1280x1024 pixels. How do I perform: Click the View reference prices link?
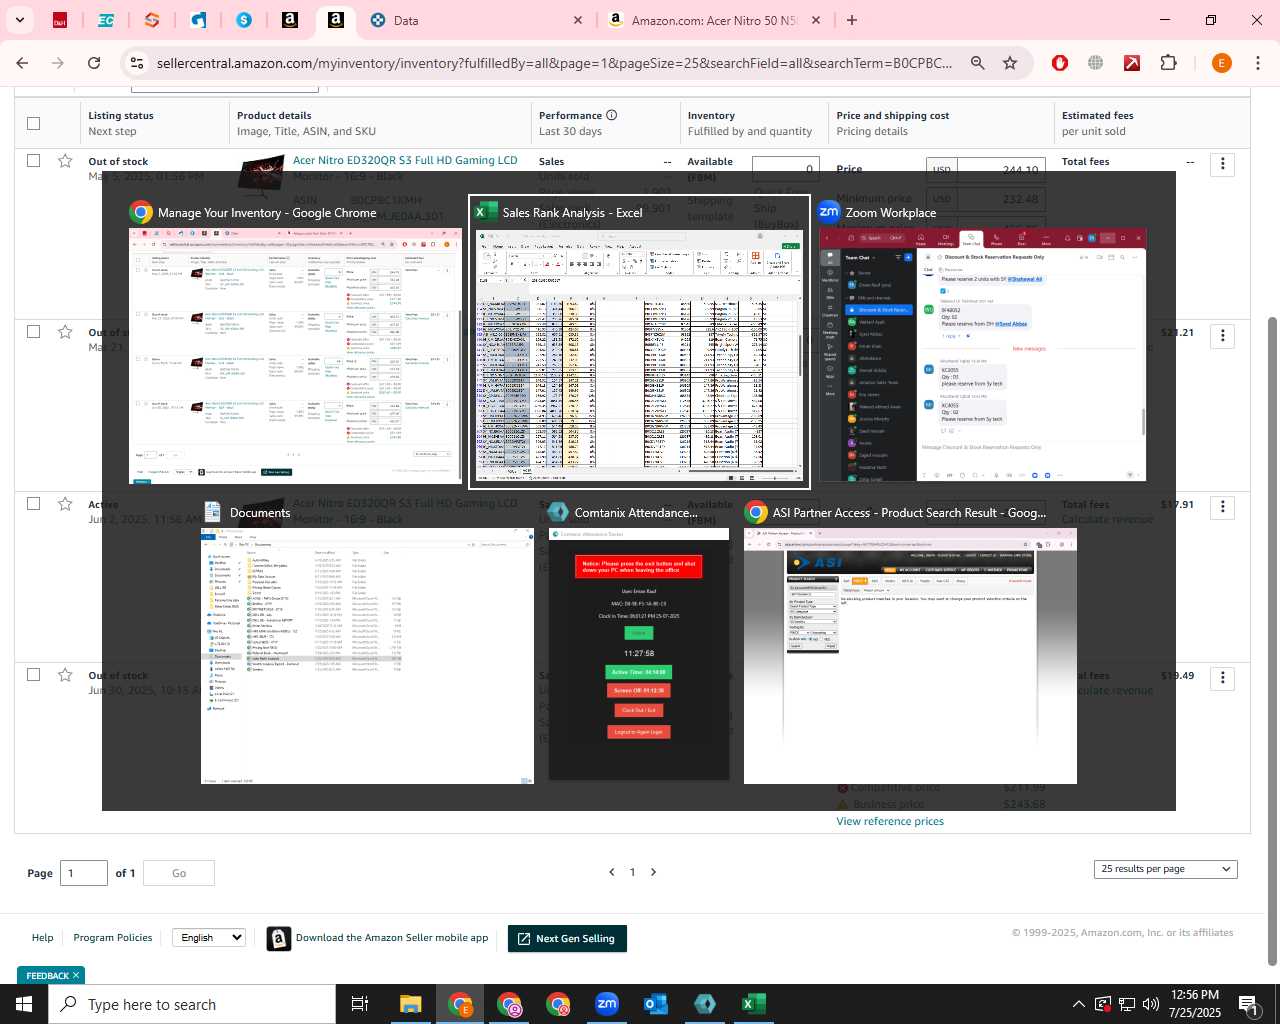pos(890,821)
